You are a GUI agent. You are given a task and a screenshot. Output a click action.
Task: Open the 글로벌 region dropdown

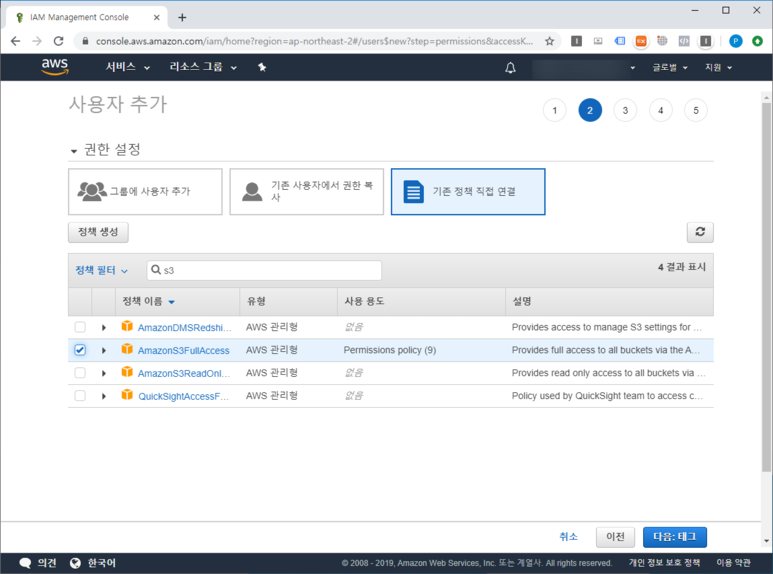(x=670, y=68)
